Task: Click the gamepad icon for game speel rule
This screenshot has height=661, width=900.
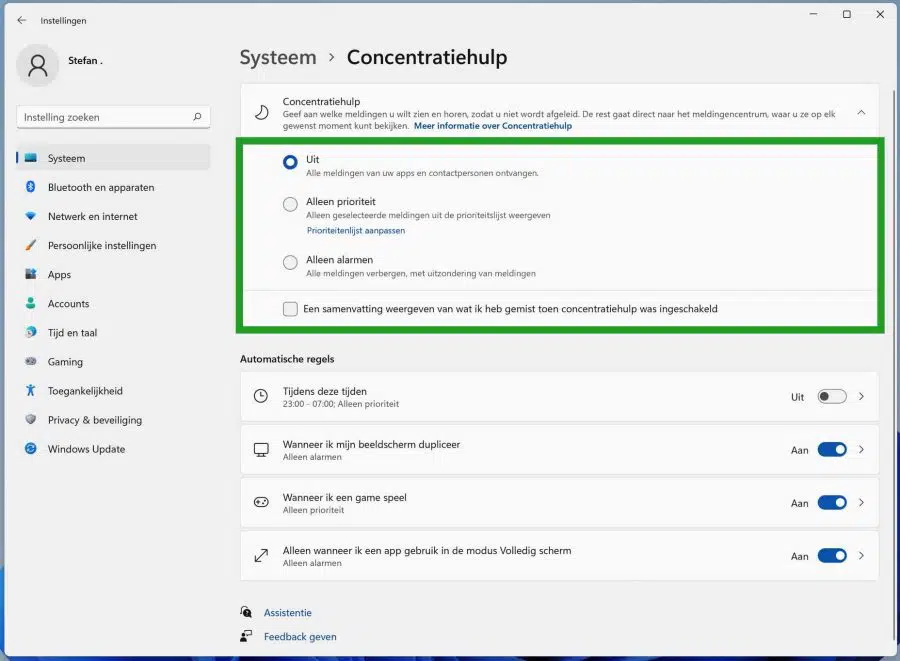Action: pos(261,502)
